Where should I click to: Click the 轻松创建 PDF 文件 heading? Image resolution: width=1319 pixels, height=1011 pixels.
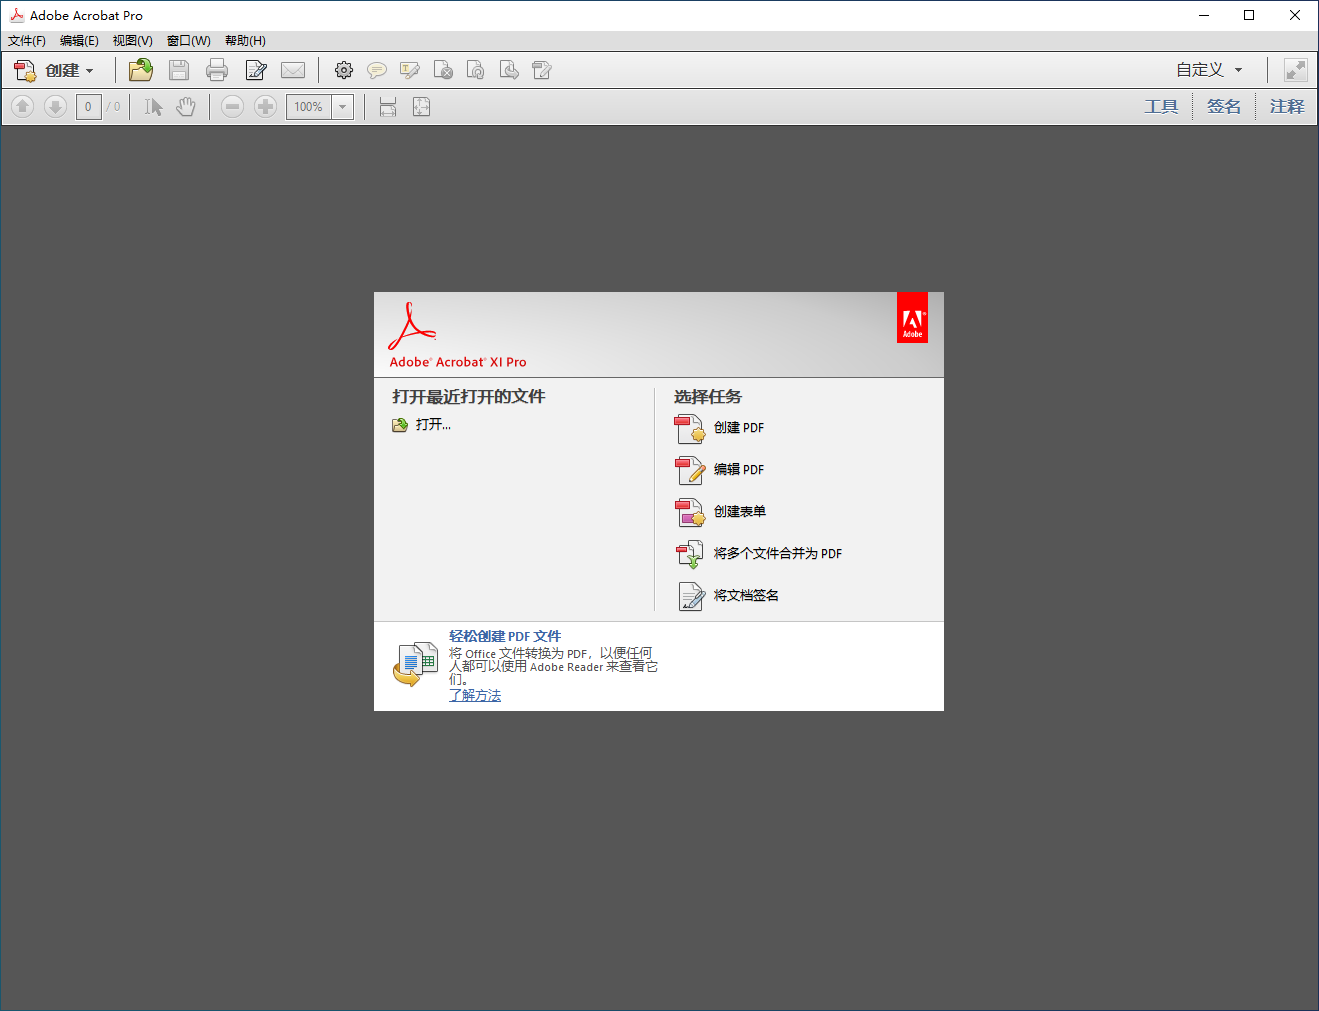(x=505, y=636)
